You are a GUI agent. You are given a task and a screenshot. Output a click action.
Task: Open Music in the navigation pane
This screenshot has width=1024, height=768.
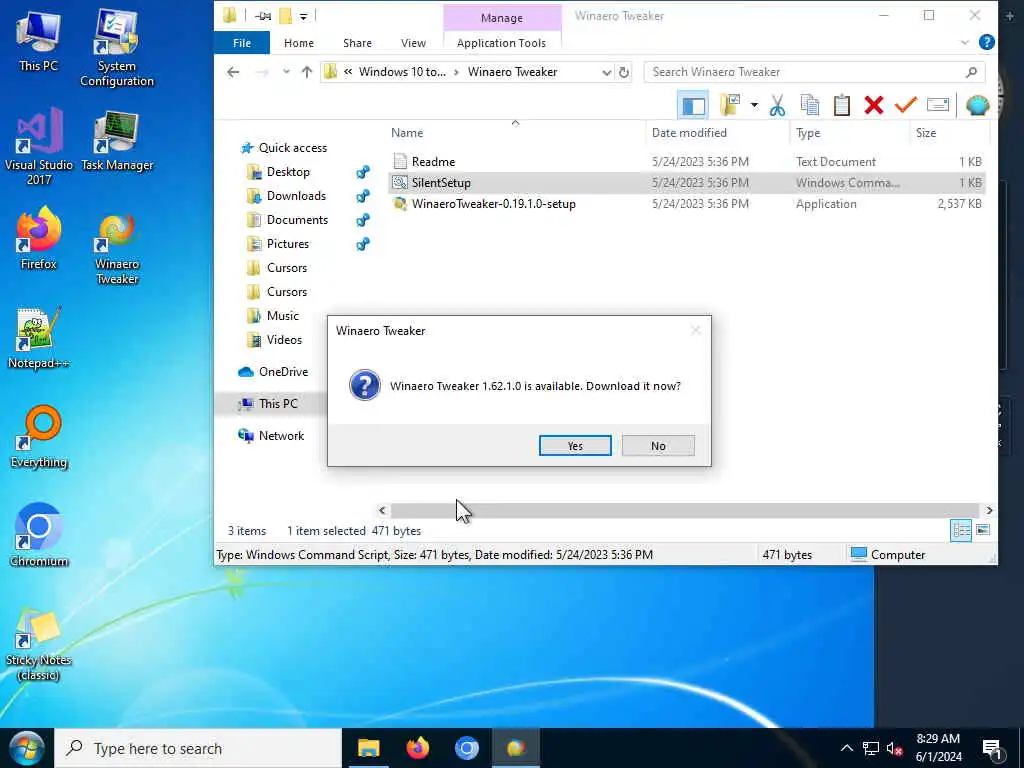coord(282,315)
